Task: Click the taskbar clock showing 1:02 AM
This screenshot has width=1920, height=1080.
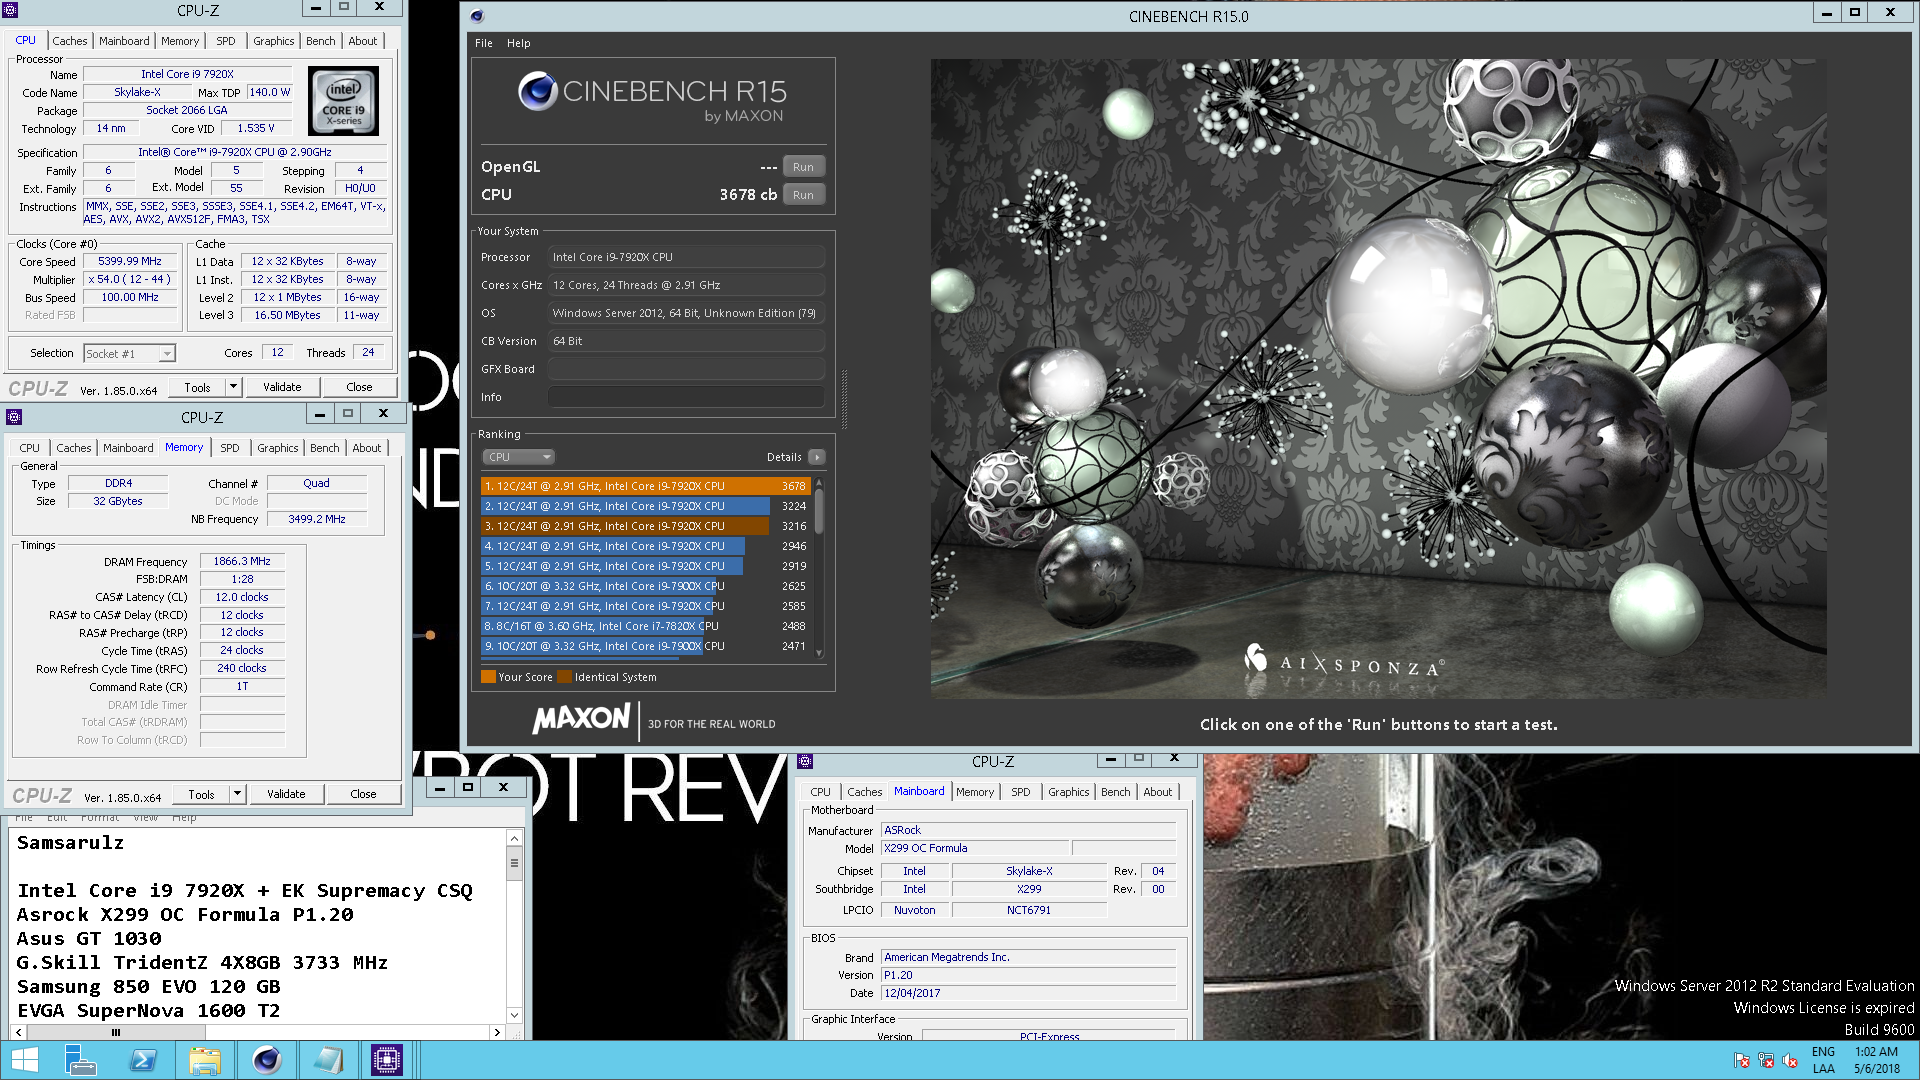Action: click(1876, 1052)
